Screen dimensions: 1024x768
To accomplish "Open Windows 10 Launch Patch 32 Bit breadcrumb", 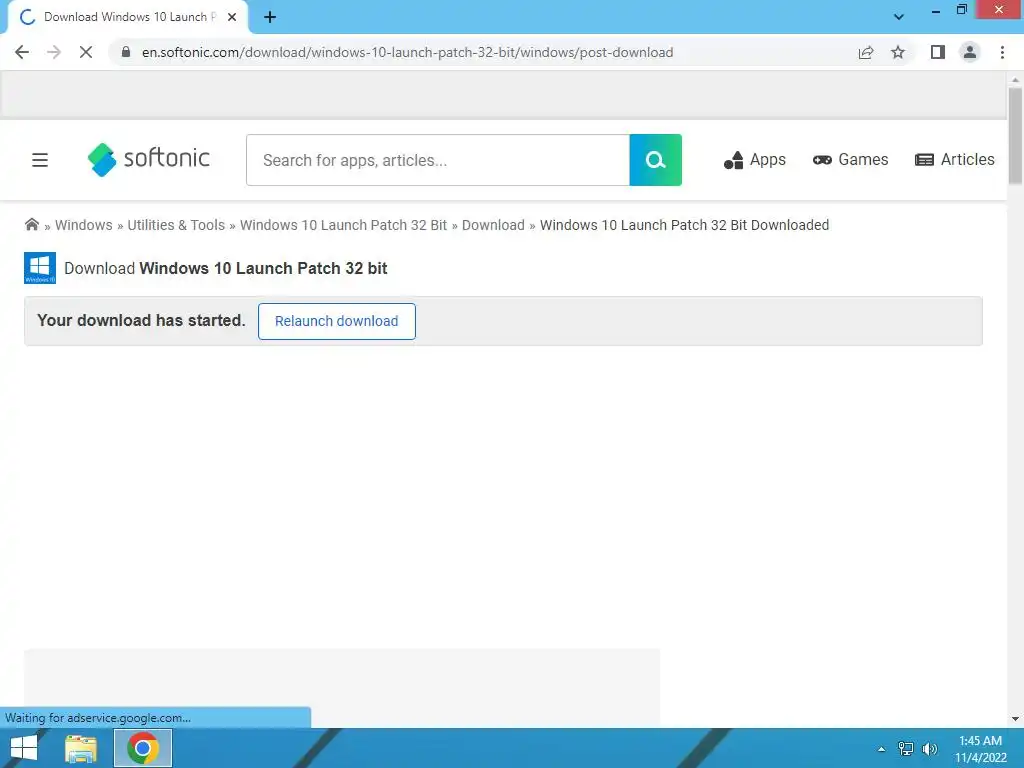I will pos(344,225).
